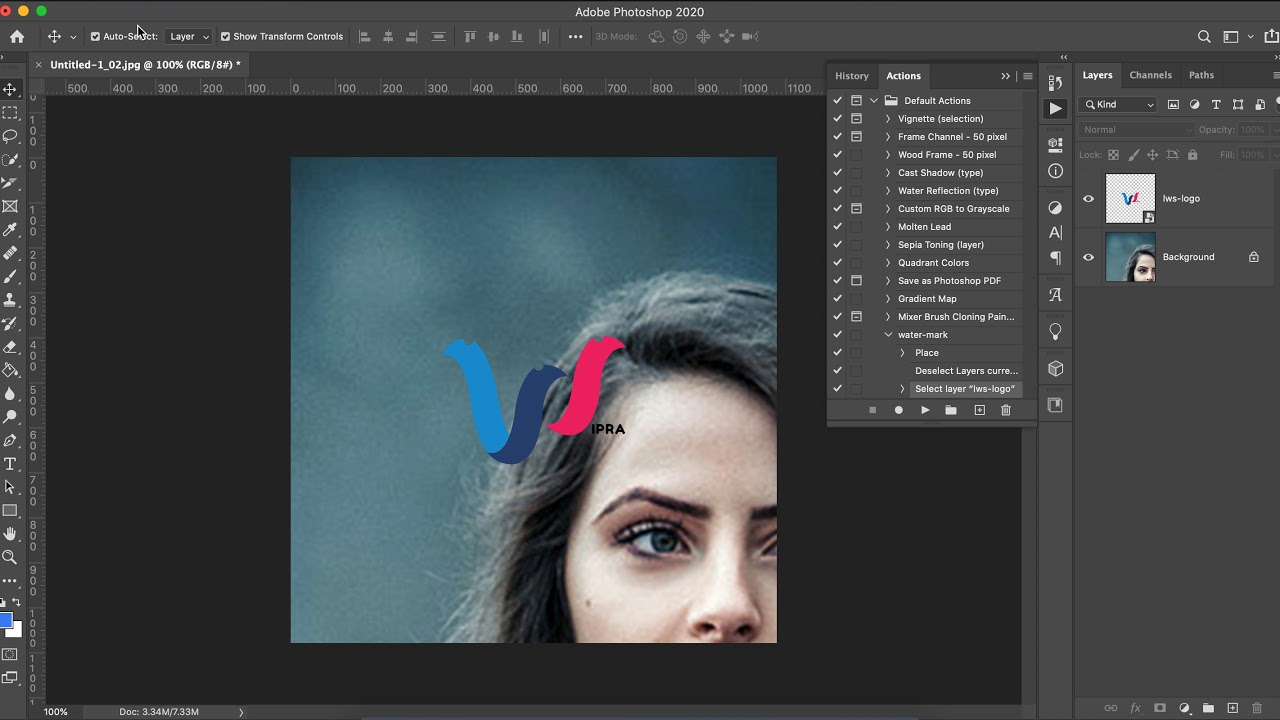The width and height of the screenshot is (1280, 720).
Task: Collapse the Default Actions set
Action: pyautogui.click(x=874, y=101)
